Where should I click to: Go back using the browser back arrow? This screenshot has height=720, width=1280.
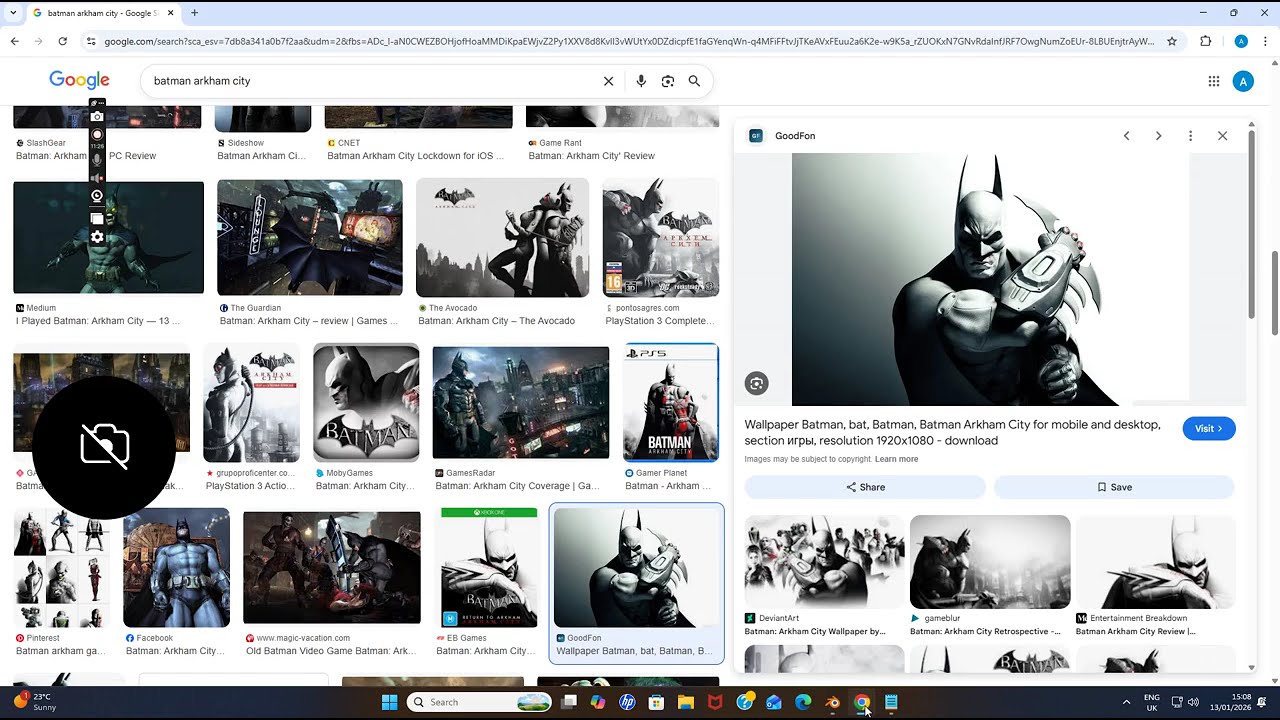click(14, 41)
